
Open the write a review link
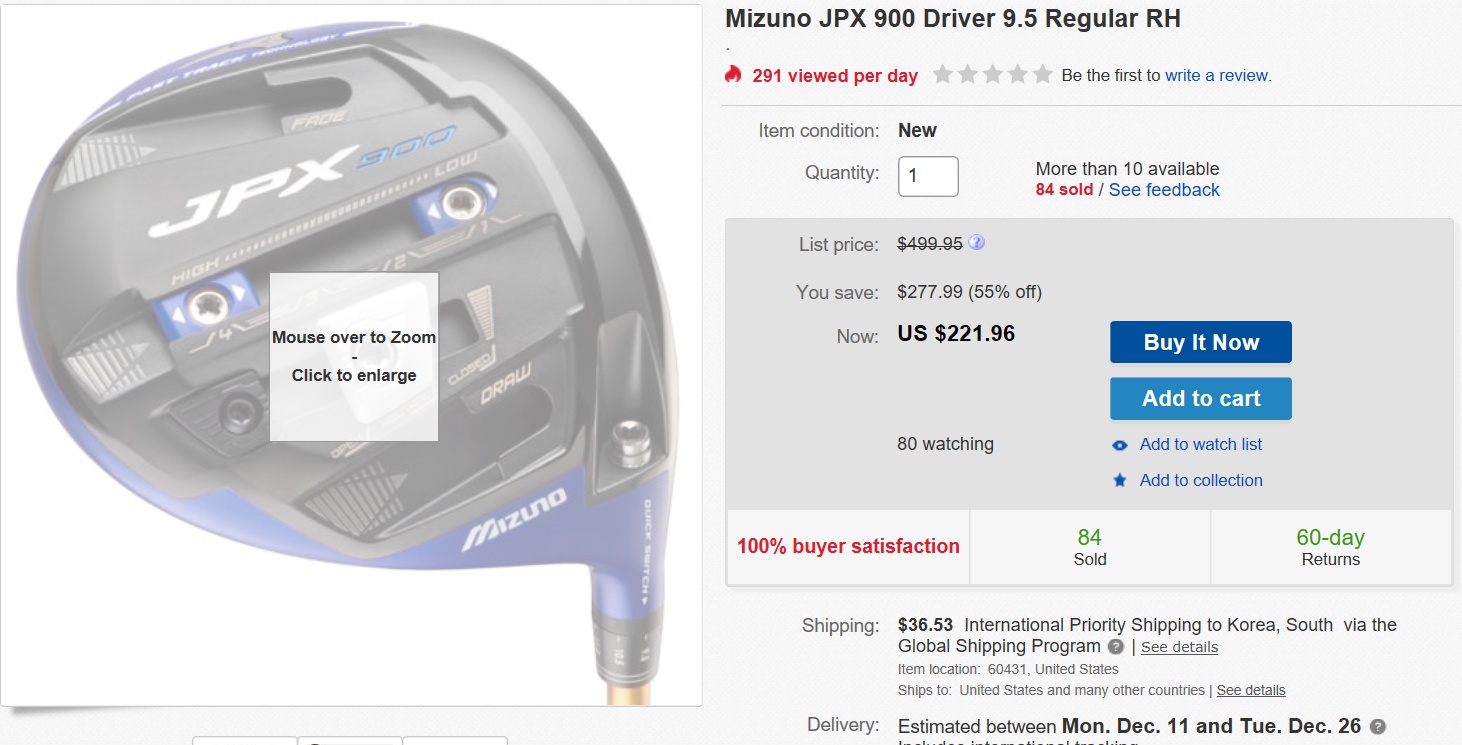click(1218, 75)
